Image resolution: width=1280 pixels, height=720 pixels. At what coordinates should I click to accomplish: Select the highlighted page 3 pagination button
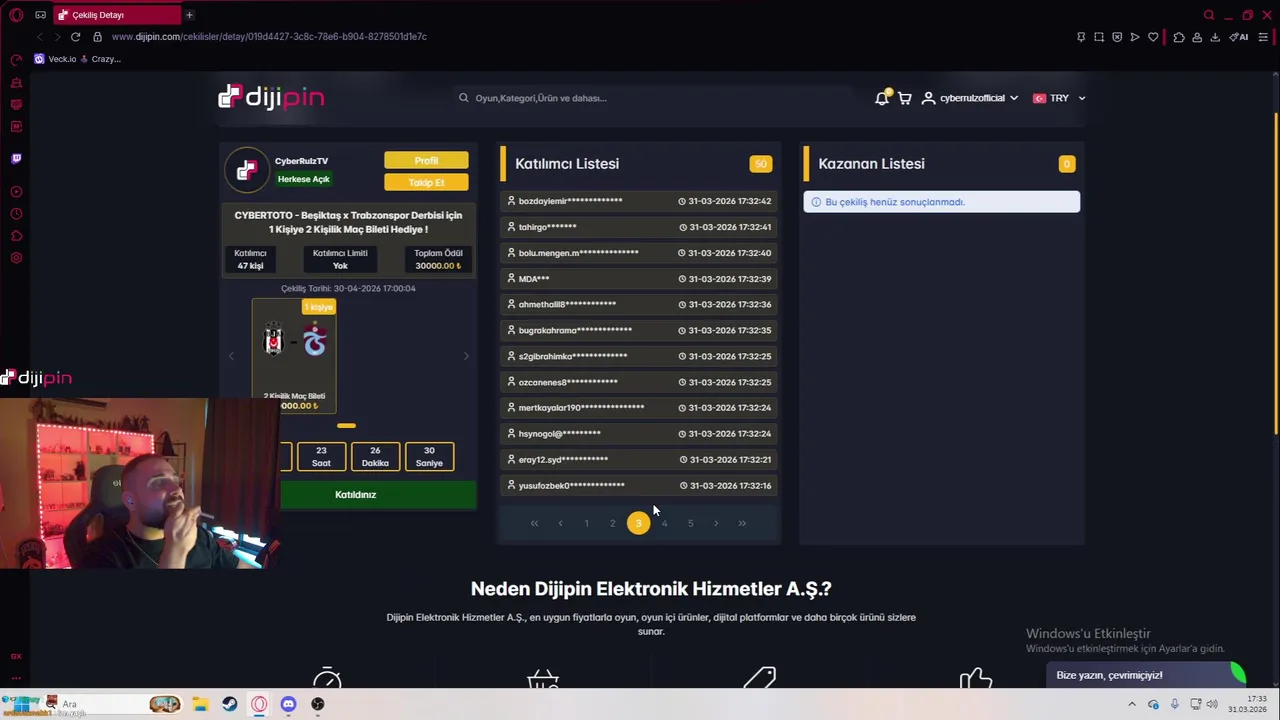pyautogui.click(x=638, y=523)
